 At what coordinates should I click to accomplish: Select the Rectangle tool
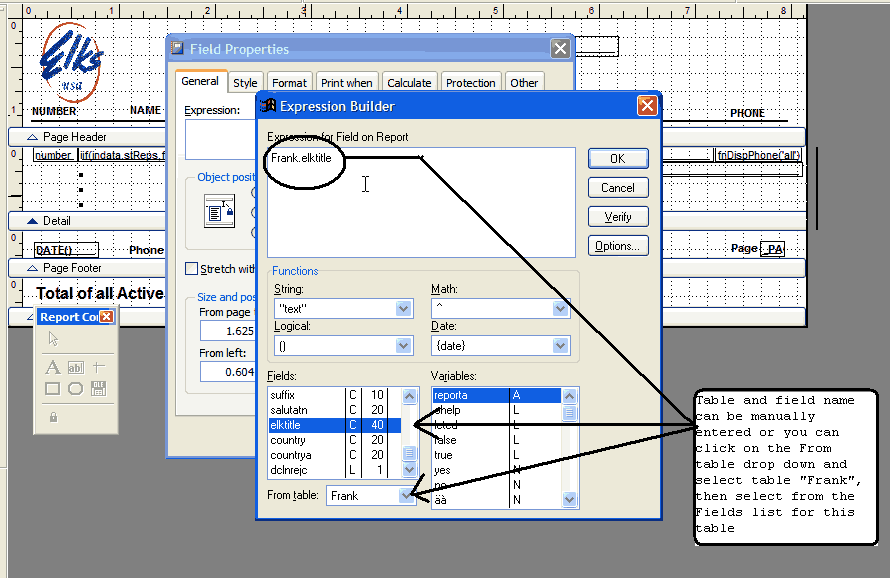click(x=53, y=389)
